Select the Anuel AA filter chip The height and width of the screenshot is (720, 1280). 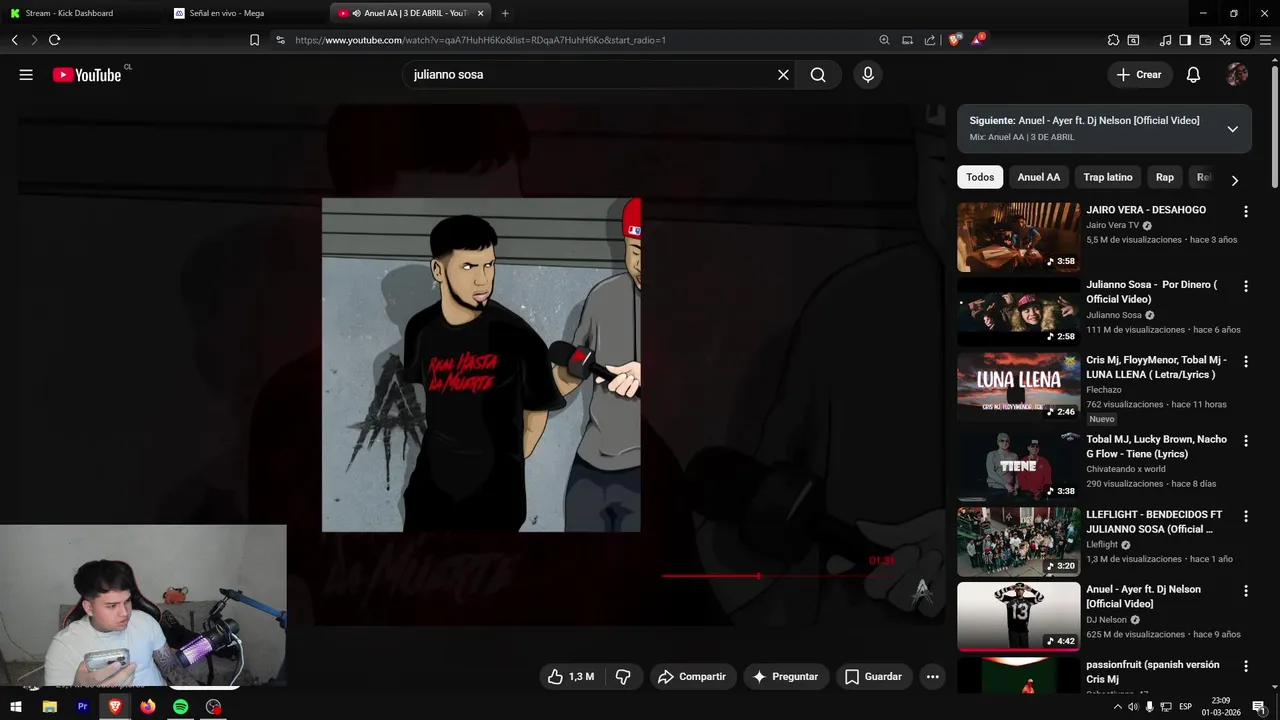(1038, 177)
